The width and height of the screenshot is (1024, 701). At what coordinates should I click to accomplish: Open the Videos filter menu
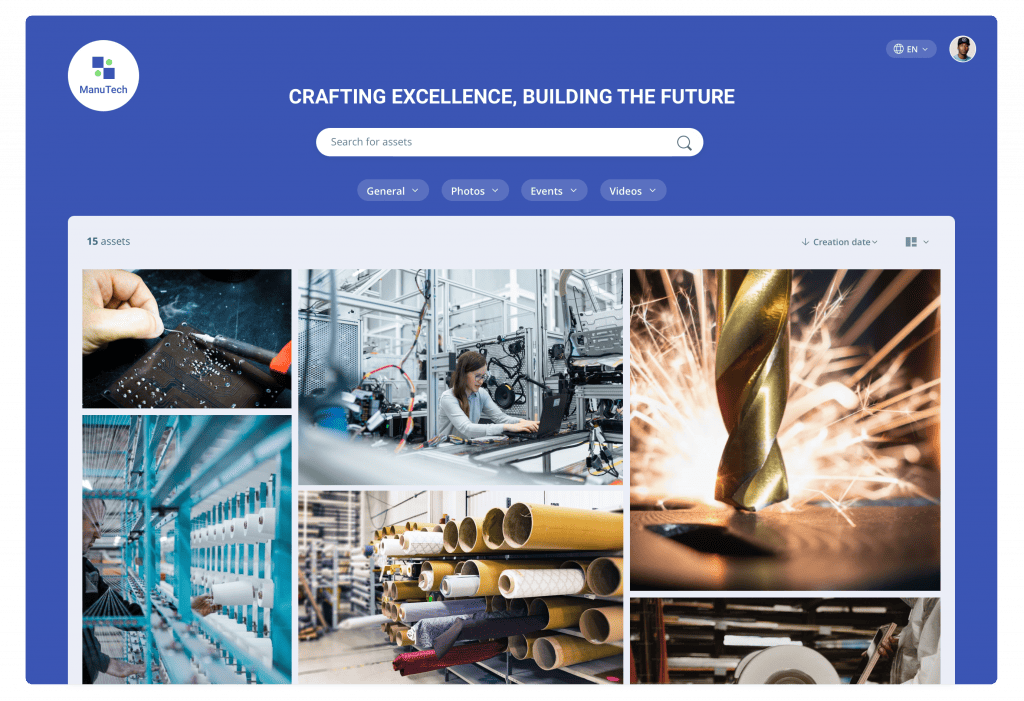pos(633,191)
